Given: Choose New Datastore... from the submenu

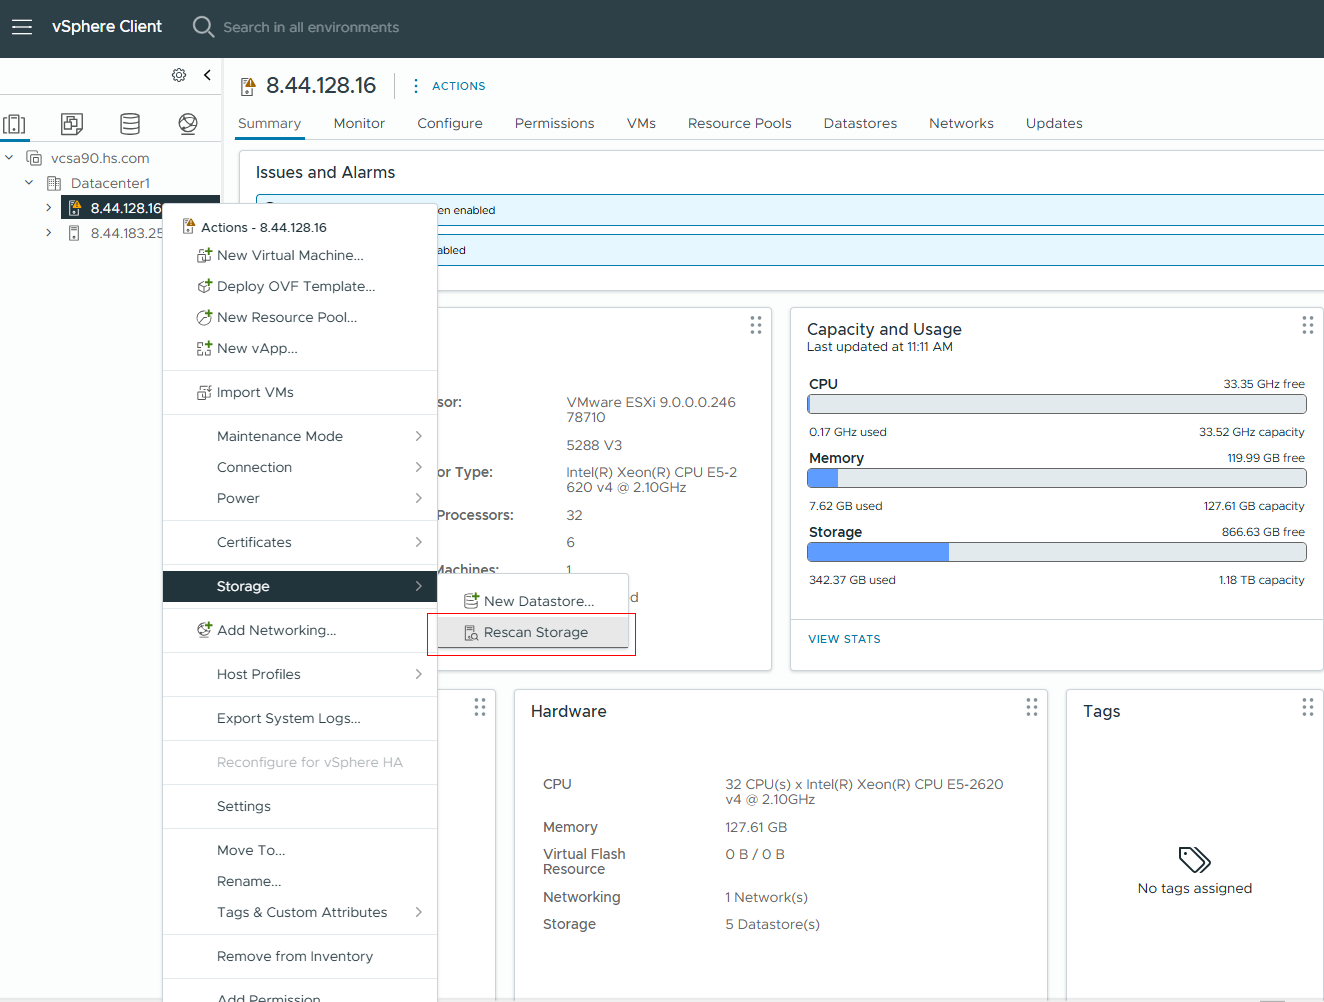Looking at the screenshot, I should click(x=533, y=601).
